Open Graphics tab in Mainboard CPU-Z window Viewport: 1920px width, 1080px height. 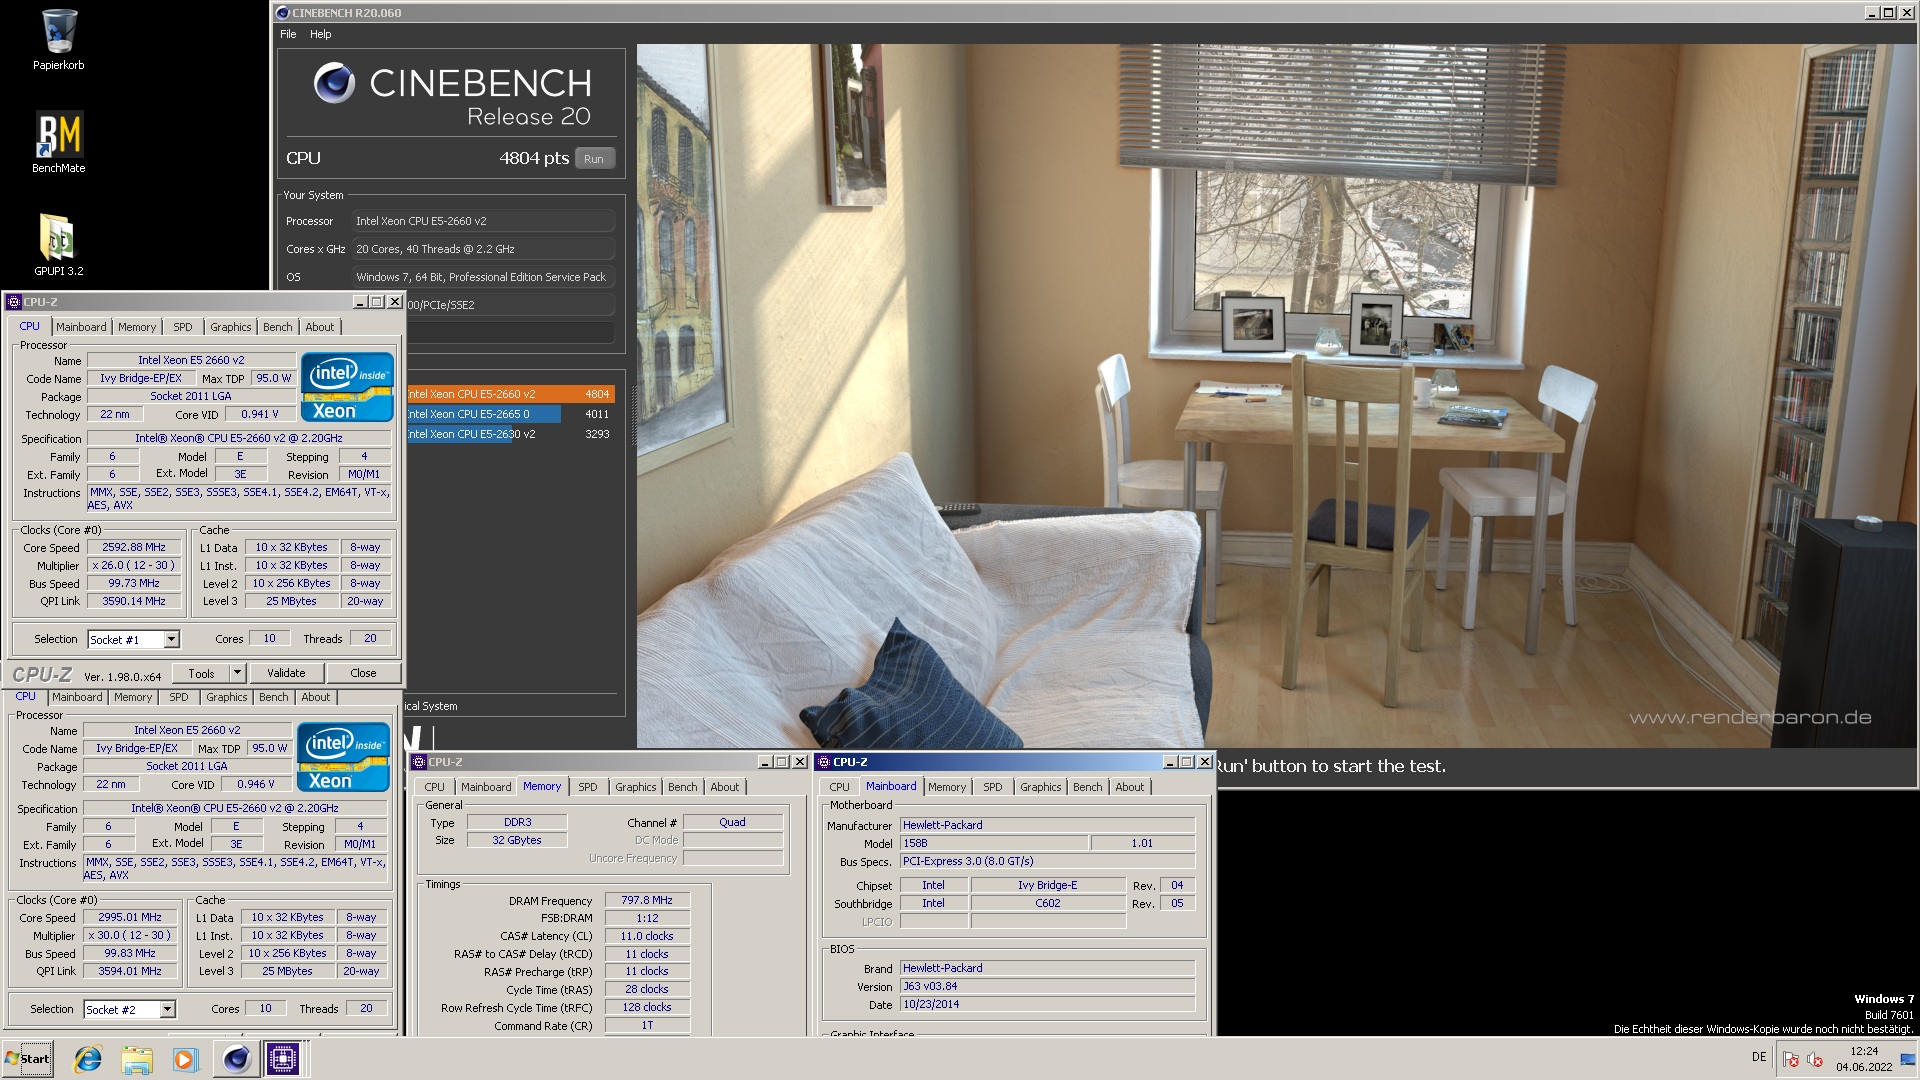[x=1041, y=787]
